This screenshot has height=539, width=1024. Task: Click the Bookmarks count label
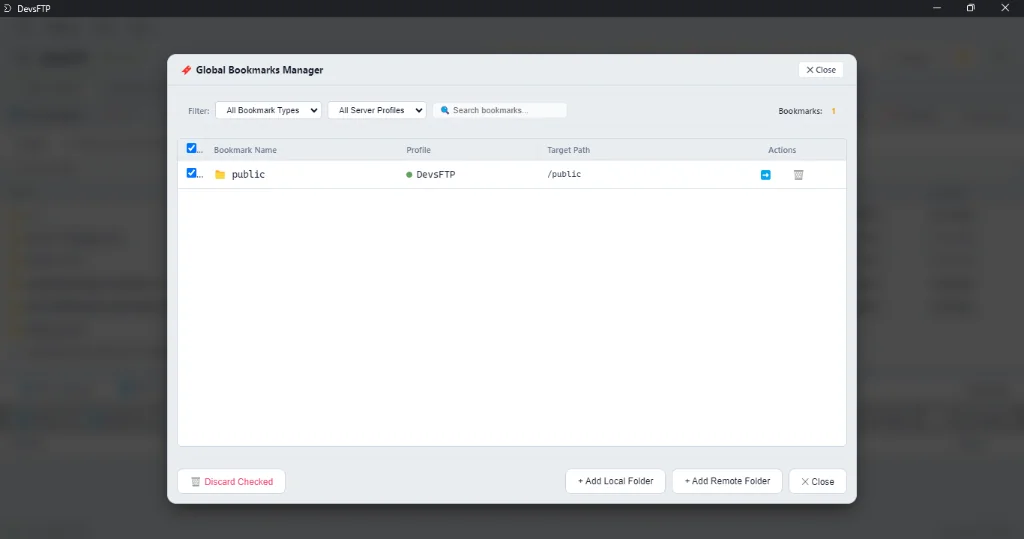[x=800, y=111]
